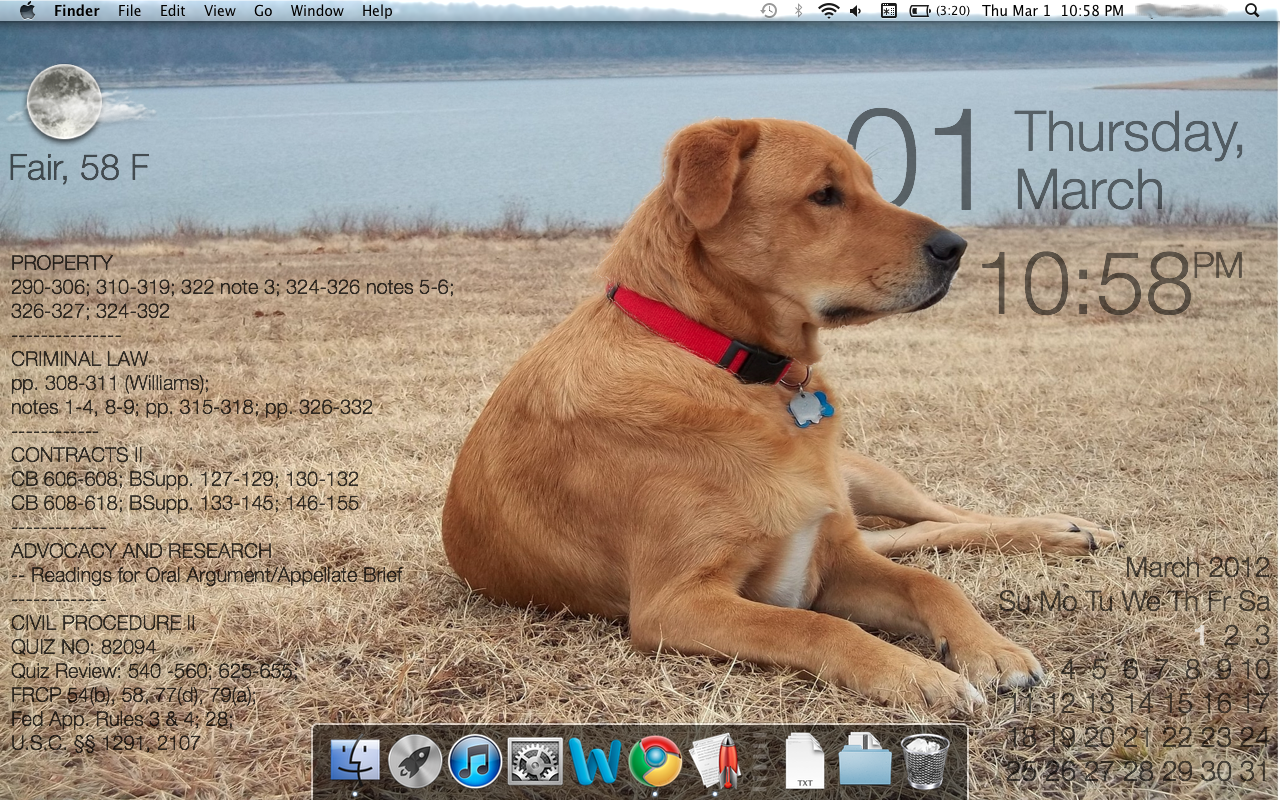
Task: Click the volume speaker icon
Action: click(856, 11)
